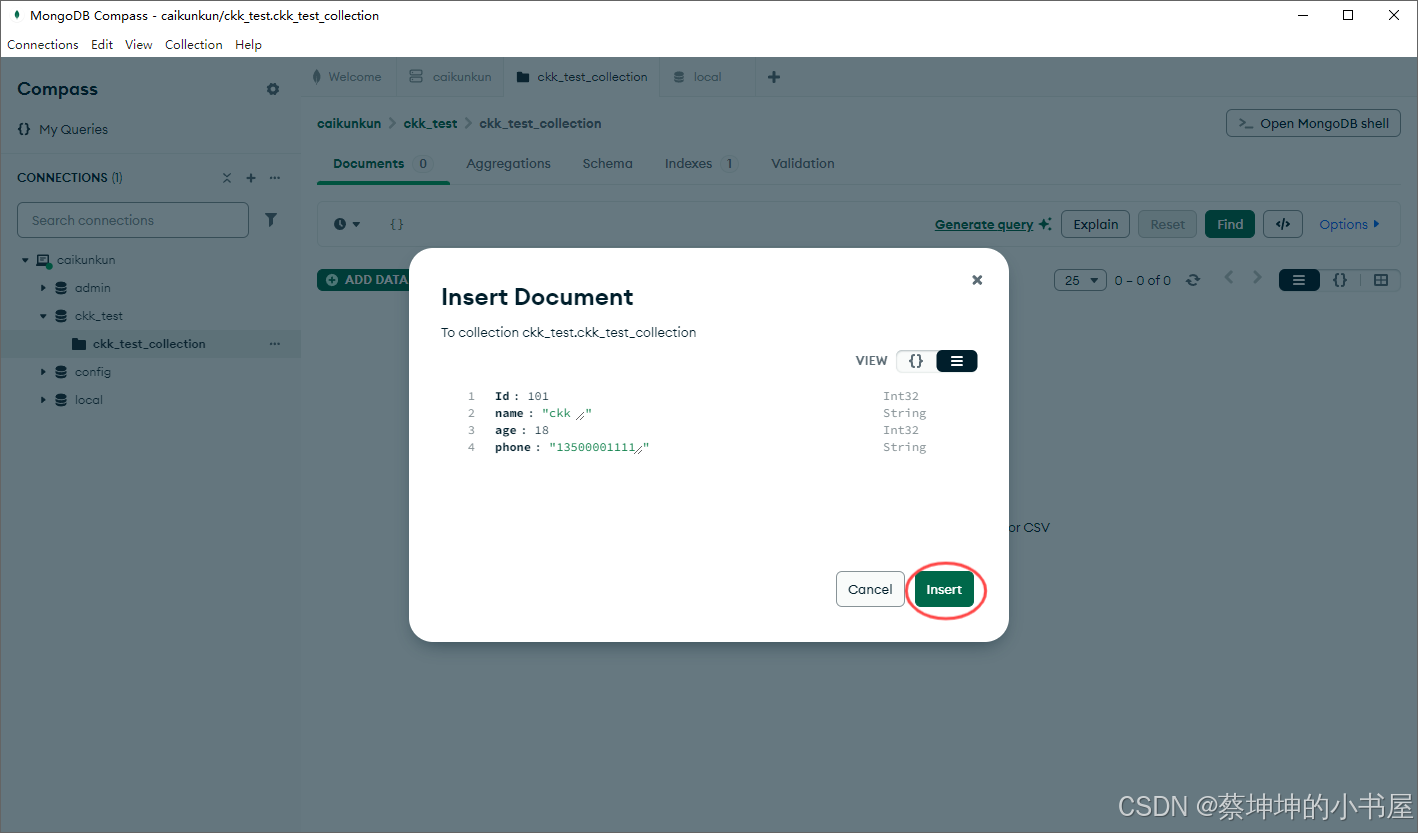Enable list view for documents
This screenshot has width=1418, height=833.
1299,280
